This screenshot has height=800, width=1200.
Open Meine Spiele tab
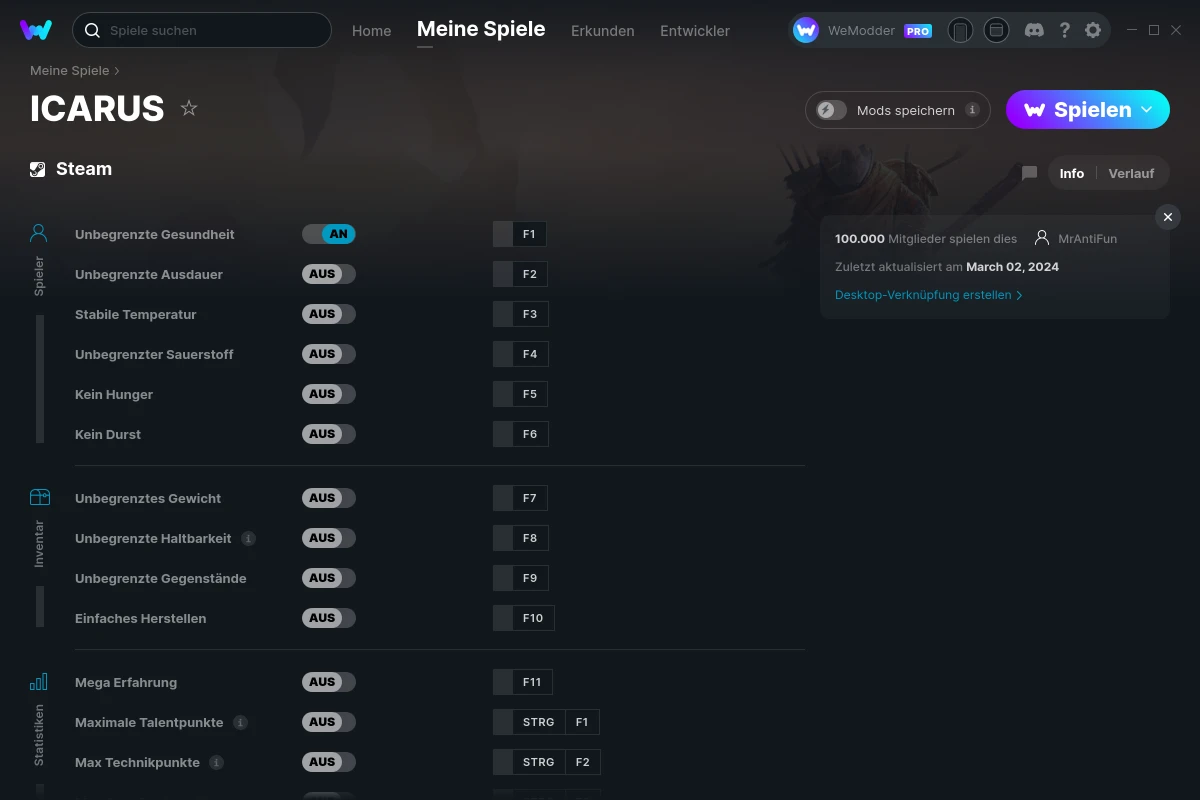click(481, 29)
